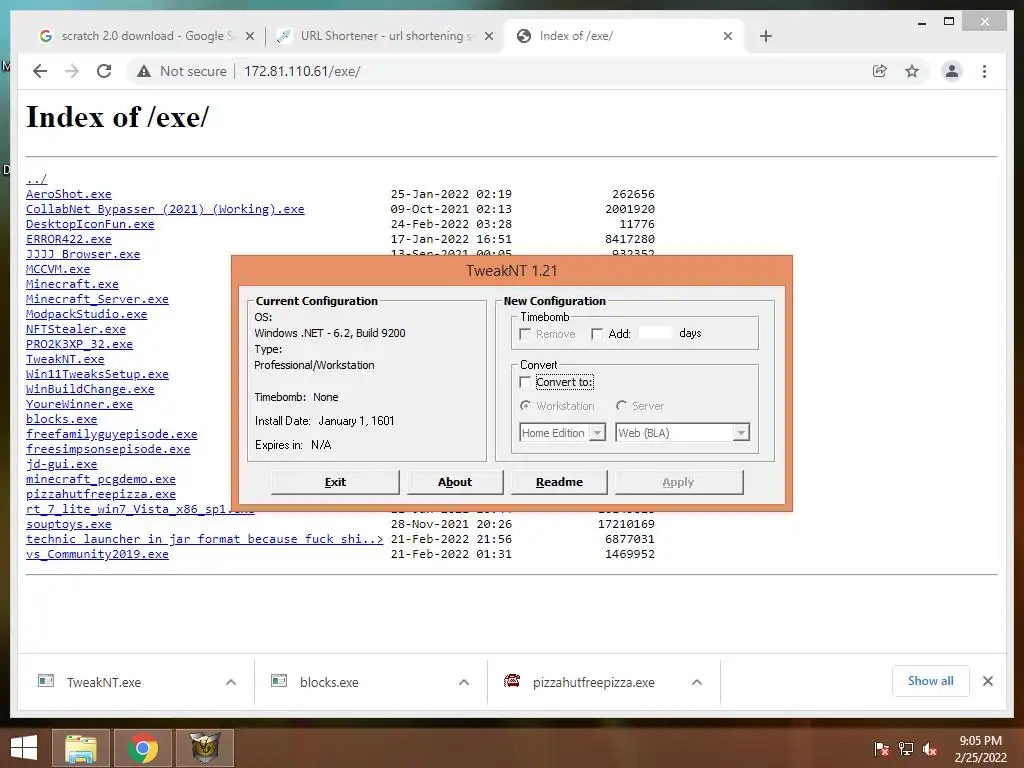This screenshot has height=768, width=1024.
Task: Click the YoureWinner.exe link
Action: pos(80,404)
